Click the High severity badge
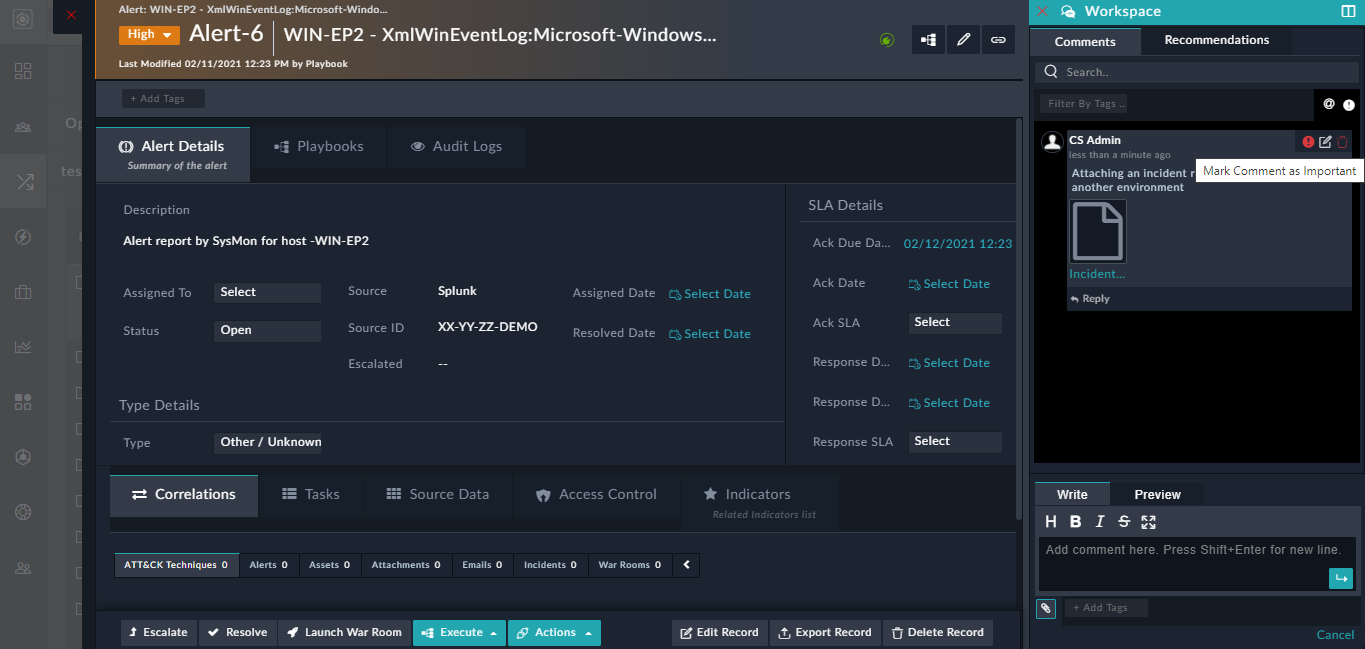 point(149,34)
